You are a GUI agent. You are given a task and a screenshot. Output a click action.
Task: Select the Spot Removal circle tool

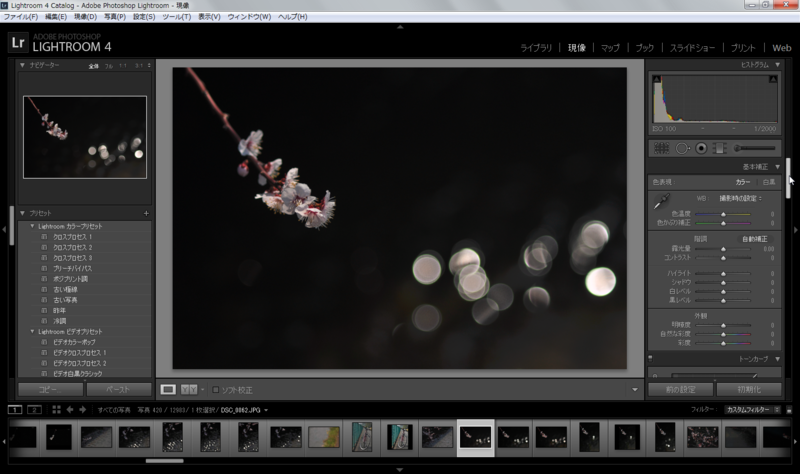click(682, 148)
